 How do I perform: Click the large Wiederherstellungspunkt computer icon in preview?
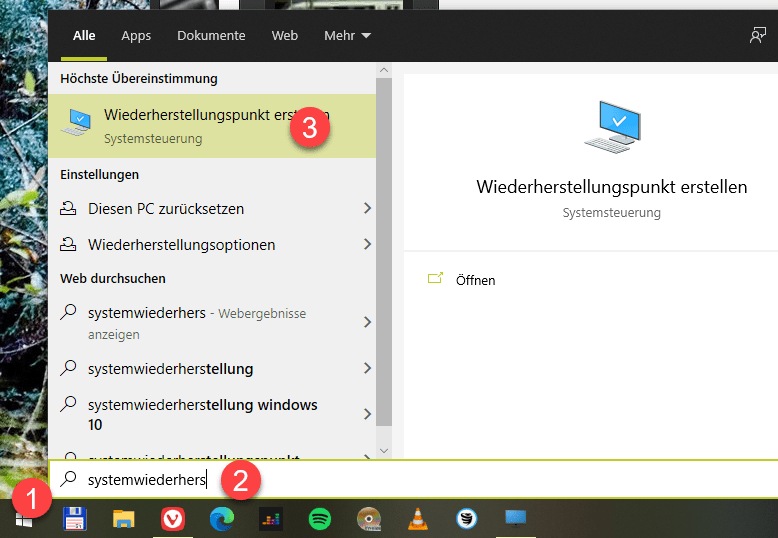coord(613,128)
